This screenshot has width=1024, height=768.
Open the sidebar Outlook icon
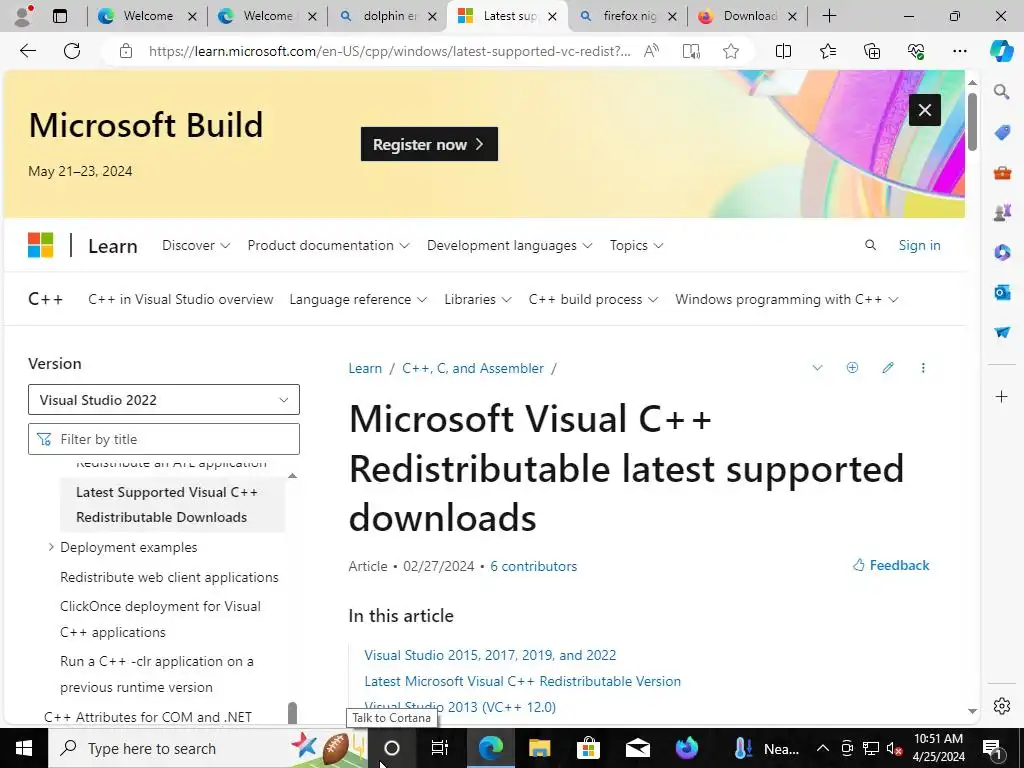[1002, 292]
